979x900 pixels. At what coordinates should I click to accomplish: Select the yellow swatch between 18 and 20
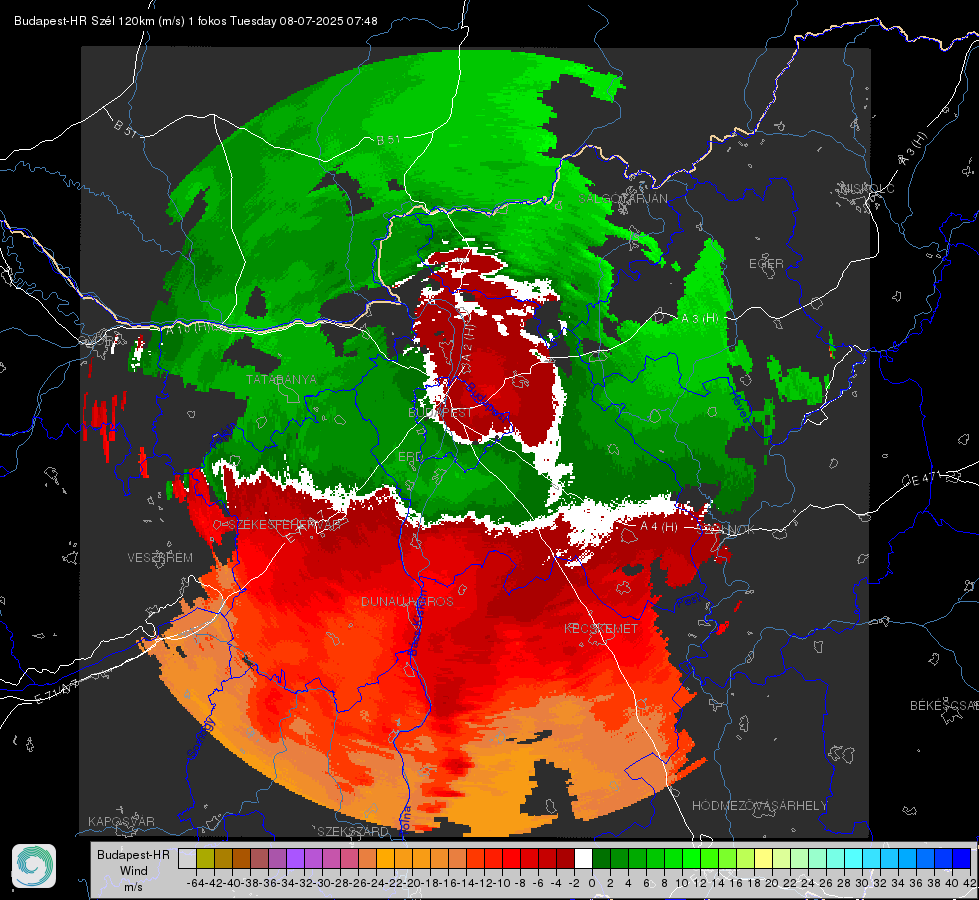pos(764,858)
